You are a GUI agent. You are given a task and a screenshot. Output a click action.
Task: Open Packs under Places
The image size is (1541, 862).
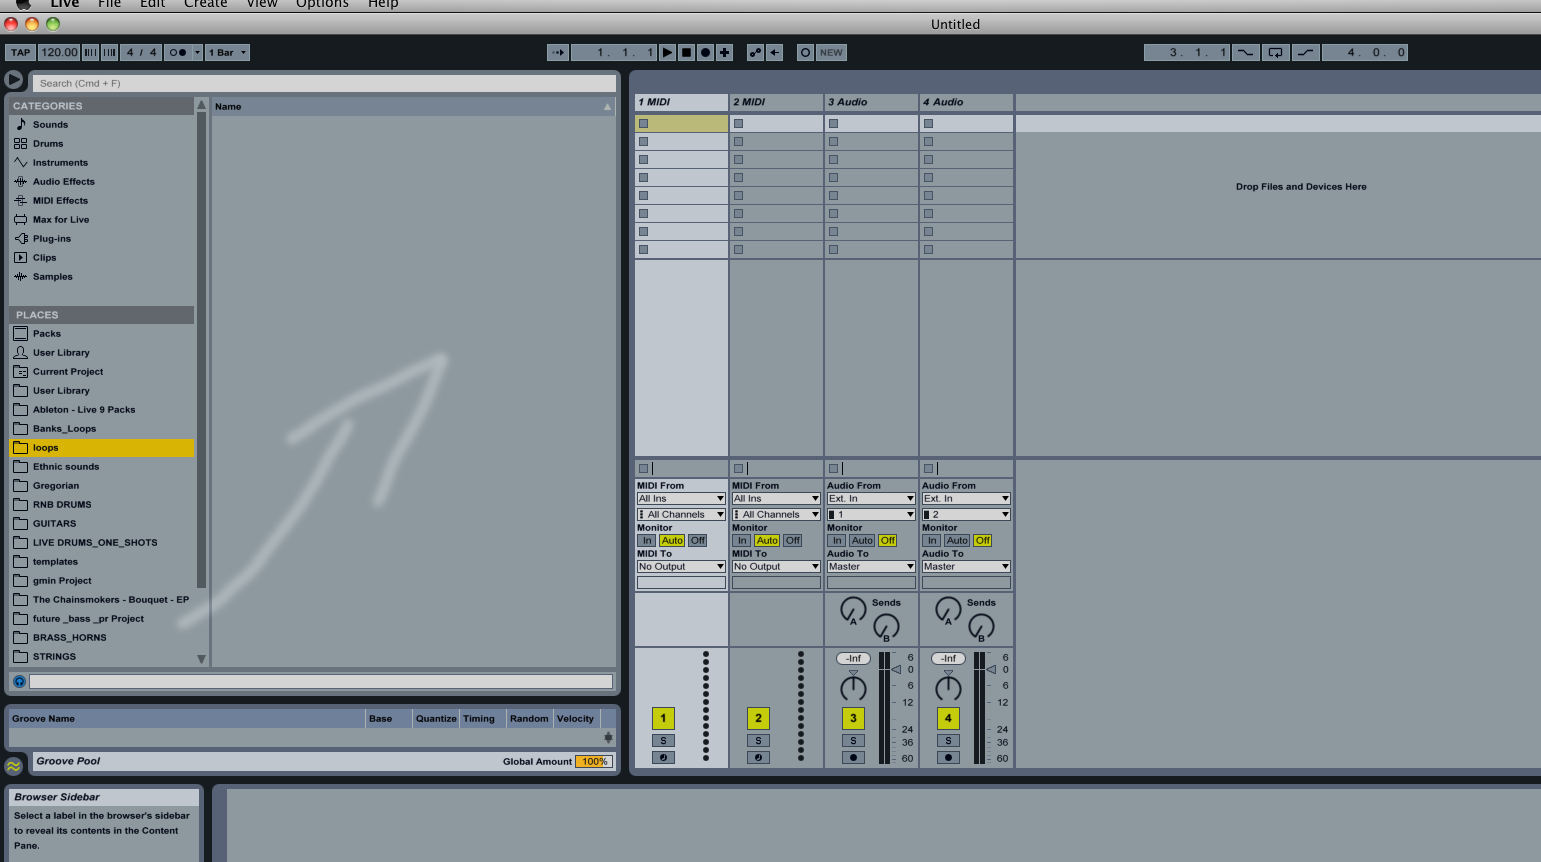47,333
